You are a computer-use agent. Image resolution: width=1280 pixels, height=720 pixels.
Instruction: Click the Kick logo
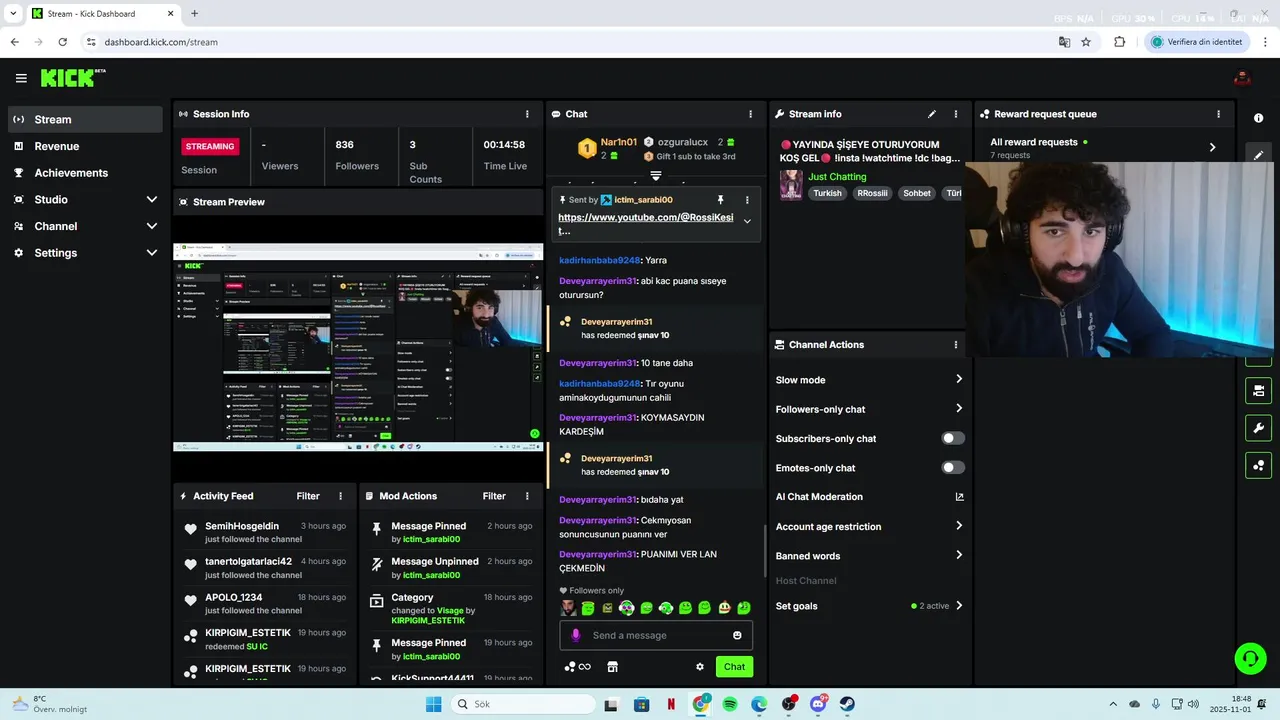tap(73, 78)
